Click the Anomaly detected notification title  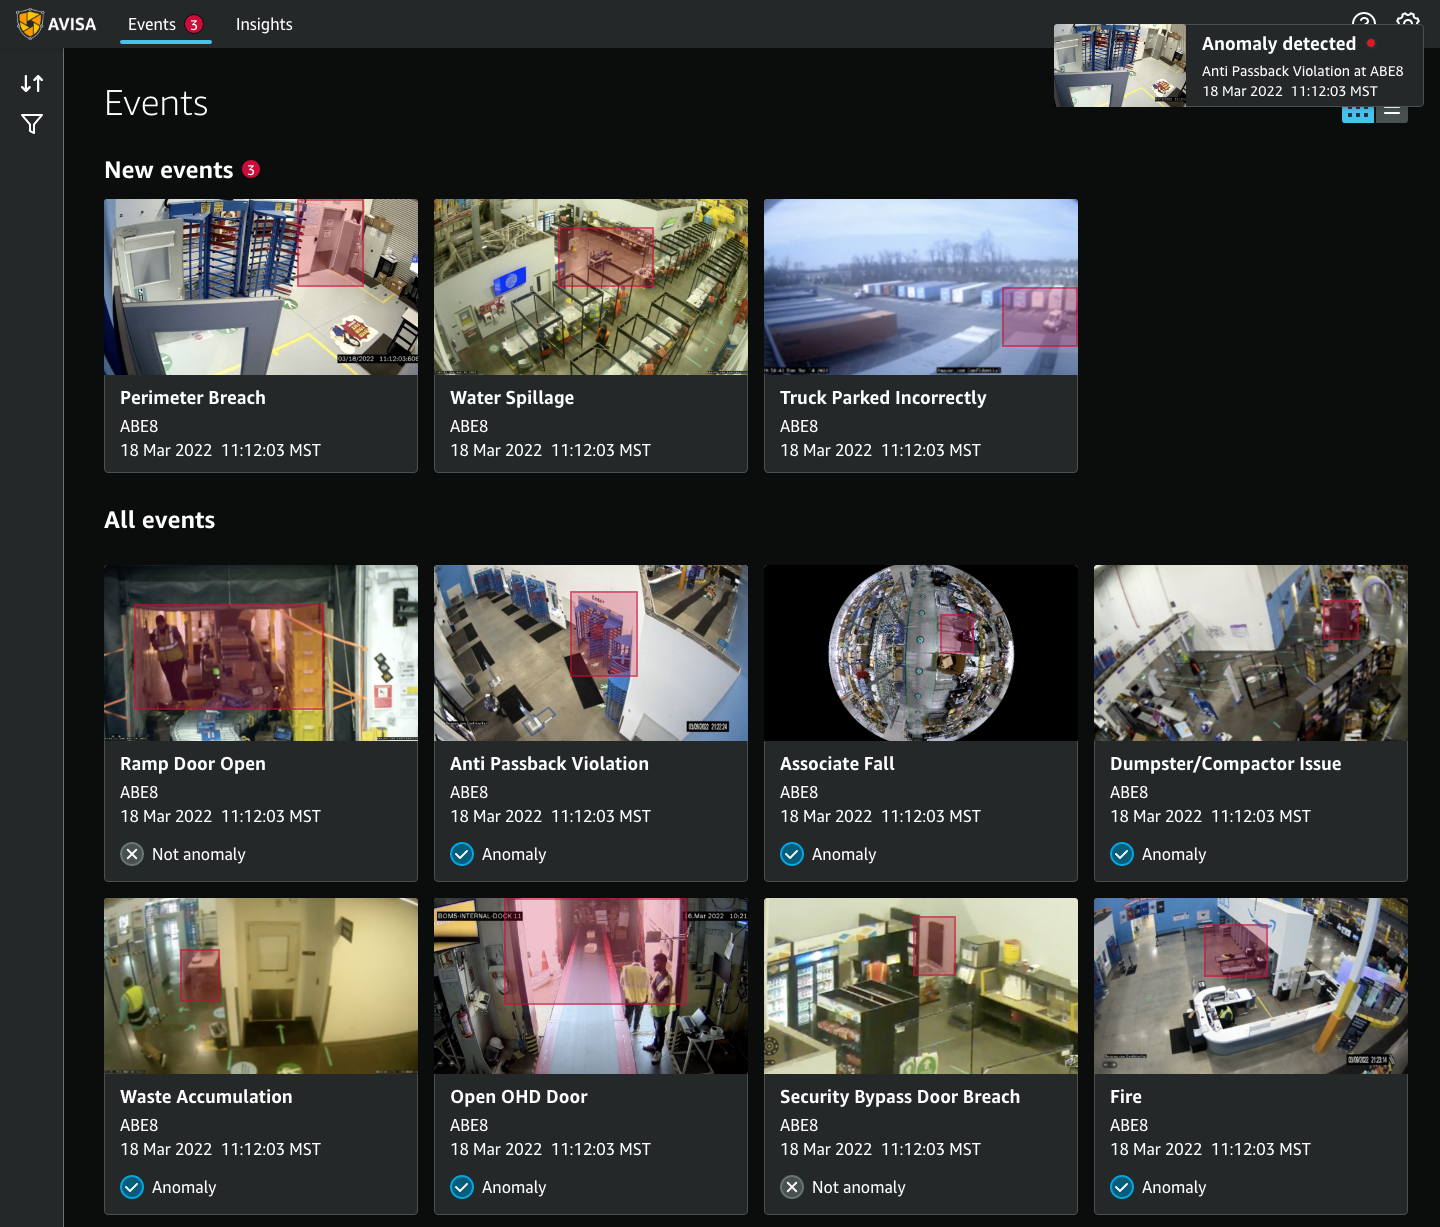click(x=1278, y=44)
